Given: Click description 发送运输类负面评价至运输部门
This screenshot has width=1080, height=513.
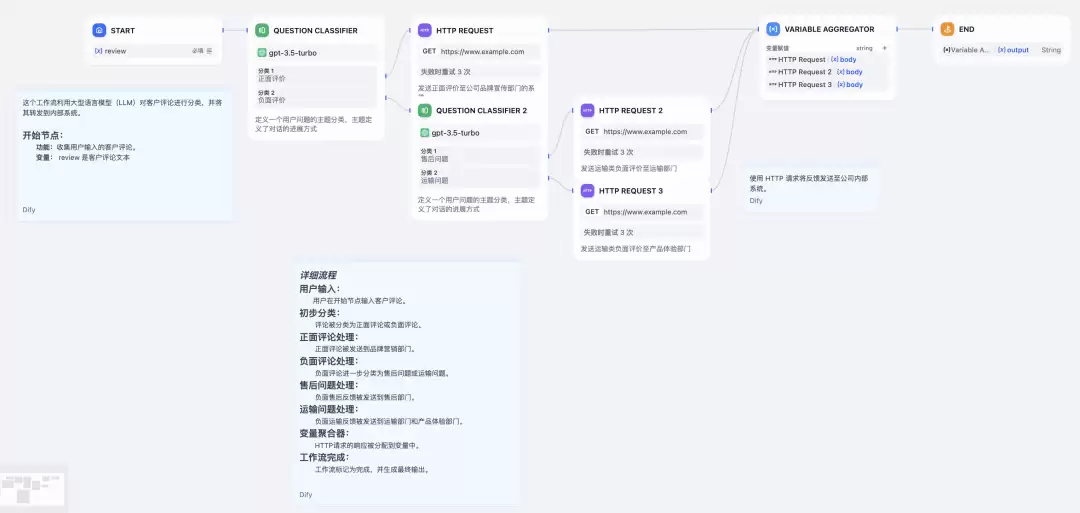Looking at the screenshot, I should [629, 168].
